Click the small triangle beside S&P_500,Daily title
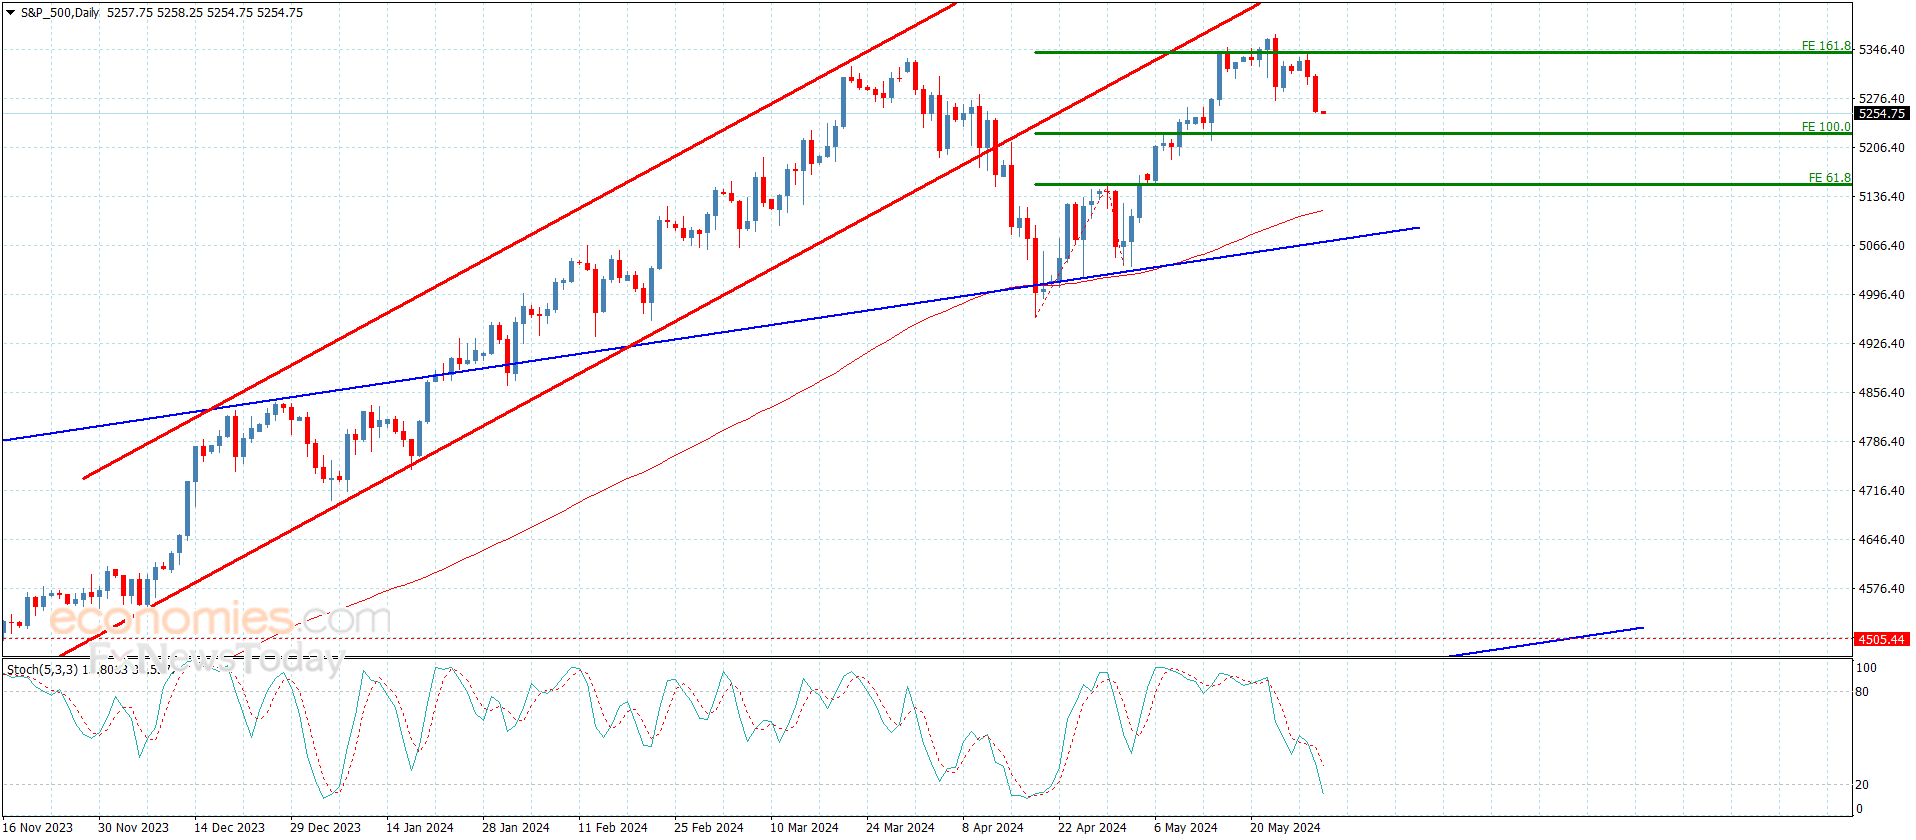 (x=10, y=13)
